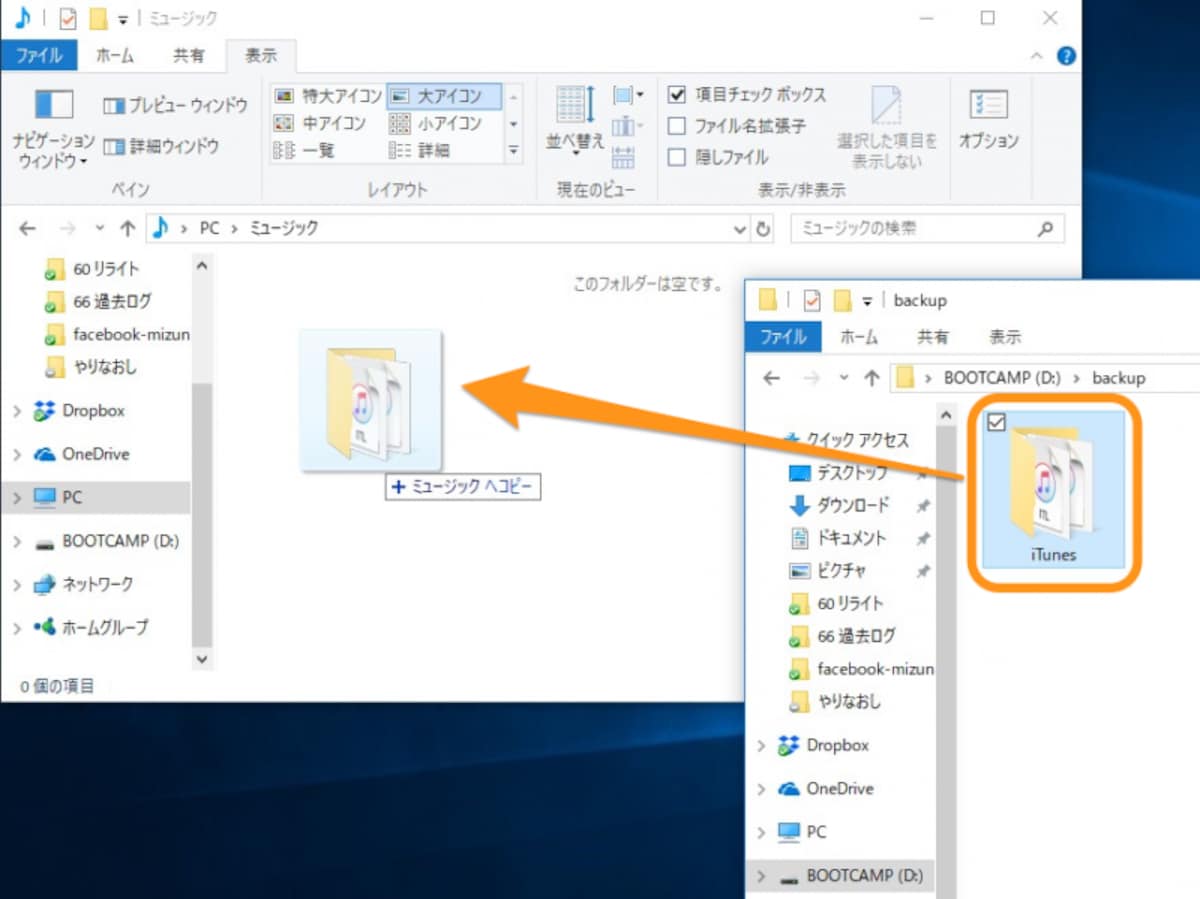Screen dimensions: 1200x899
Task: Go up one level in backup window
Action: 871,378
